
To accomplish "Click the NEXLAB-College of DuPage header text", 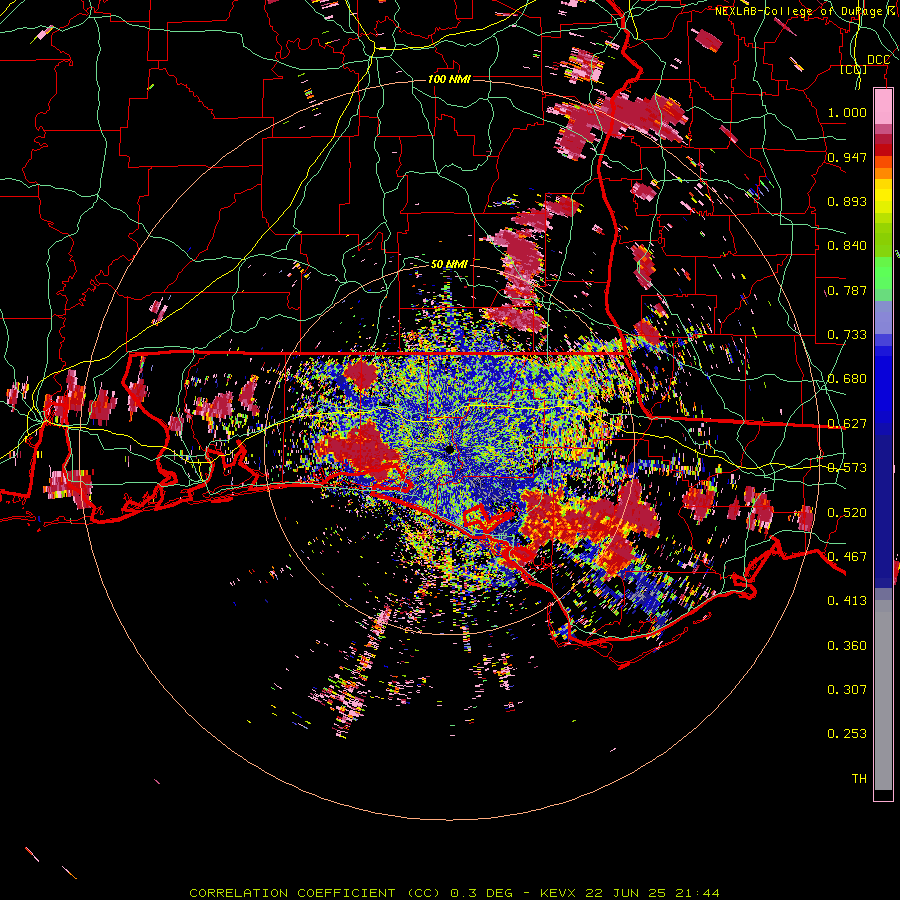I will (x=806, y=11).
